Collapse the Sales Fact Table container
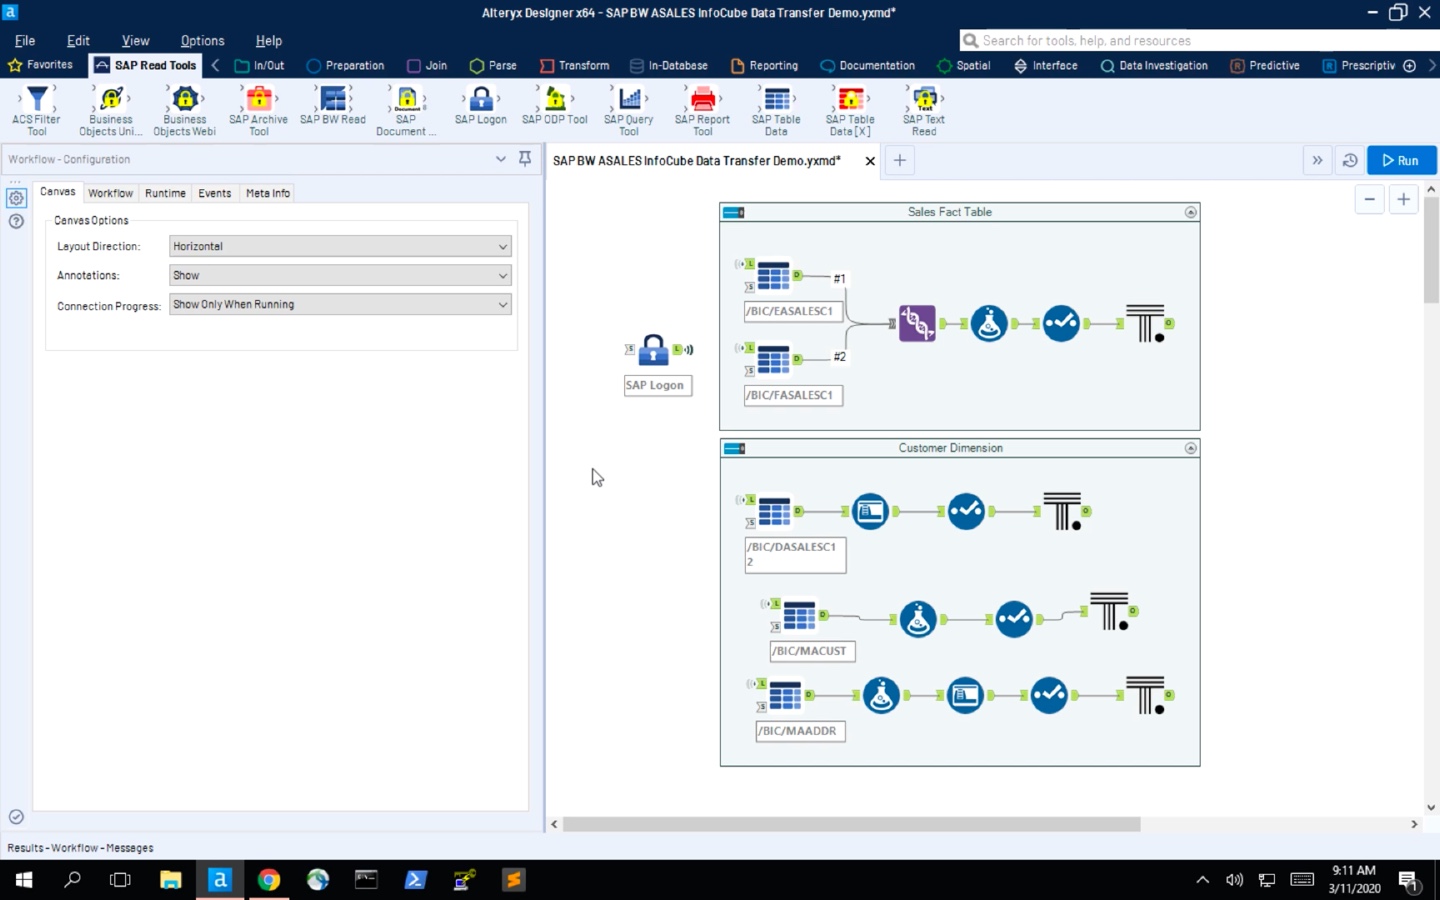Screen dimensions: 1440x900 [x=1190, y=212]
